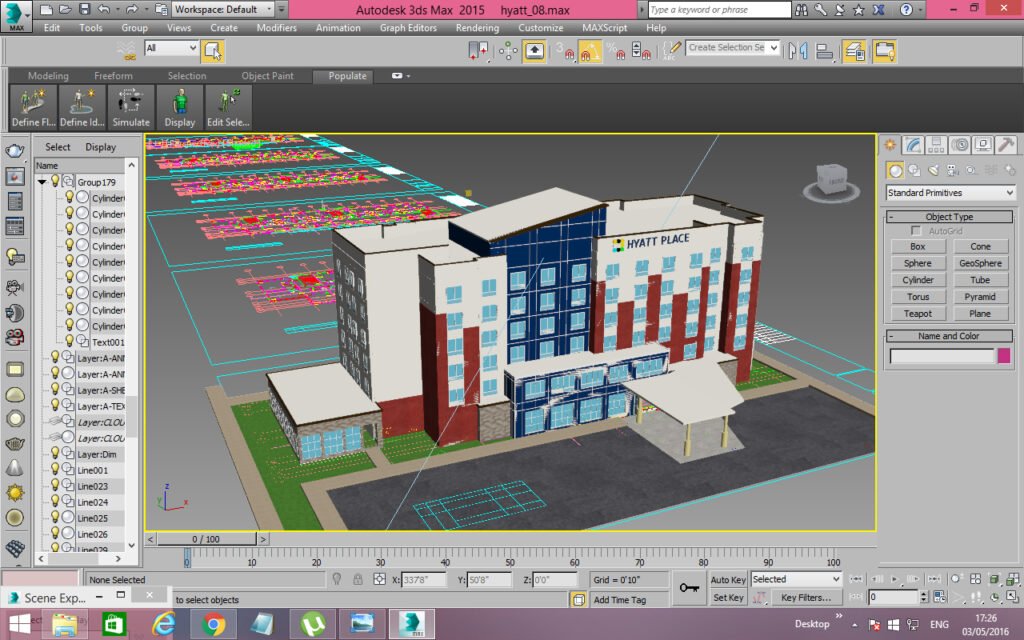1024x640 pixels.
Task: Switch to the Freeform ribbon tab
Action: point(113,76)
